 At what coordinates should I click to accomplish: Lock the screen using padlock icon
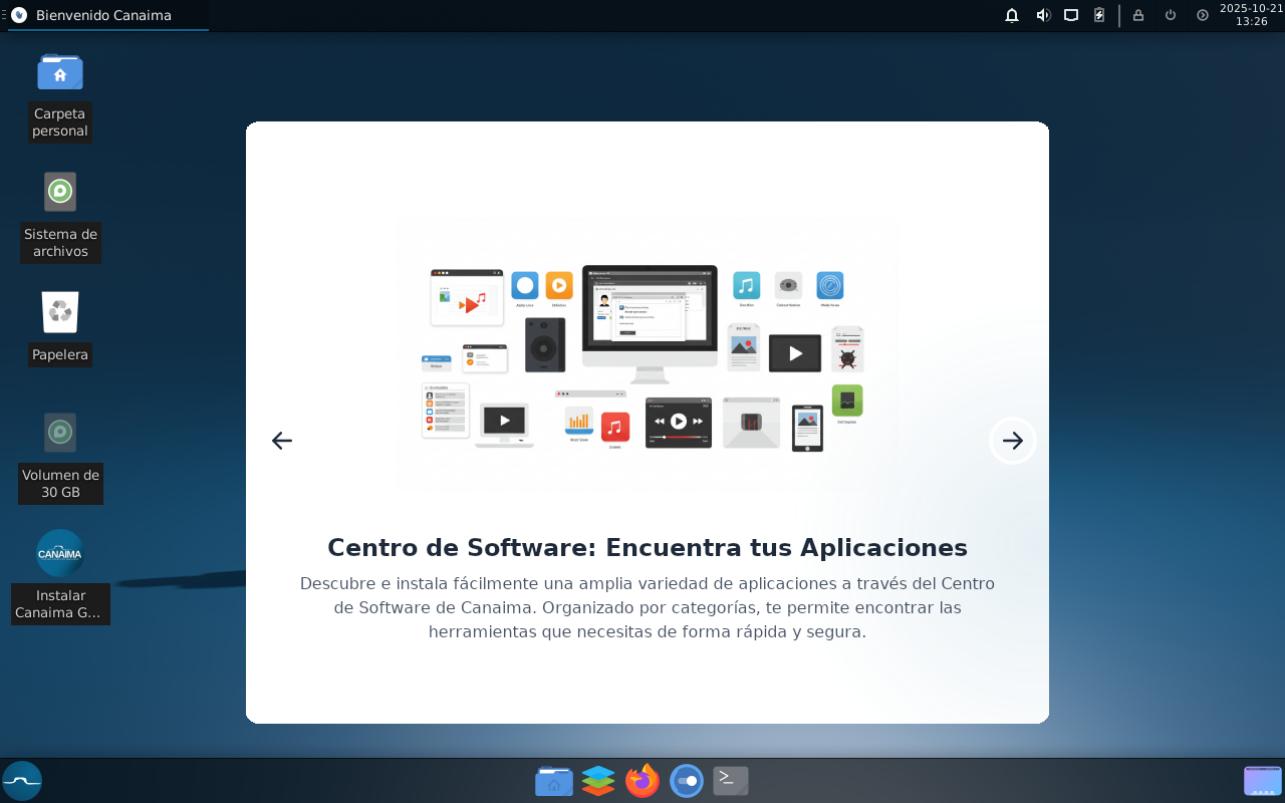[1138, 15]
